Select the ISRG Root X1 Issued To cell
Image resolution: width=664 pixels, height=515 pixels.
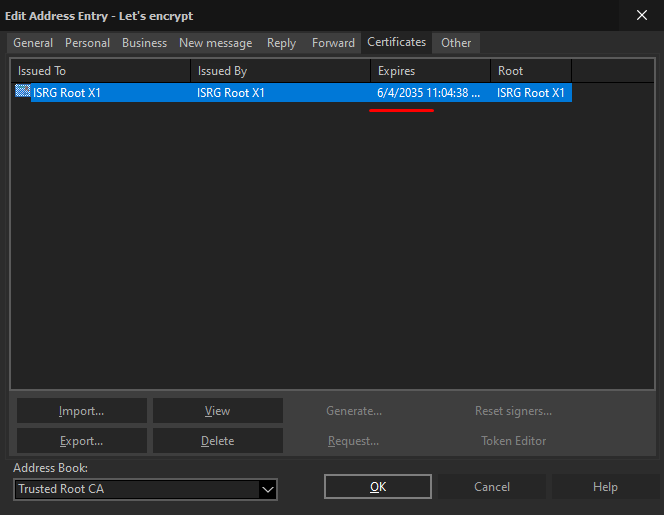point(66,93)
